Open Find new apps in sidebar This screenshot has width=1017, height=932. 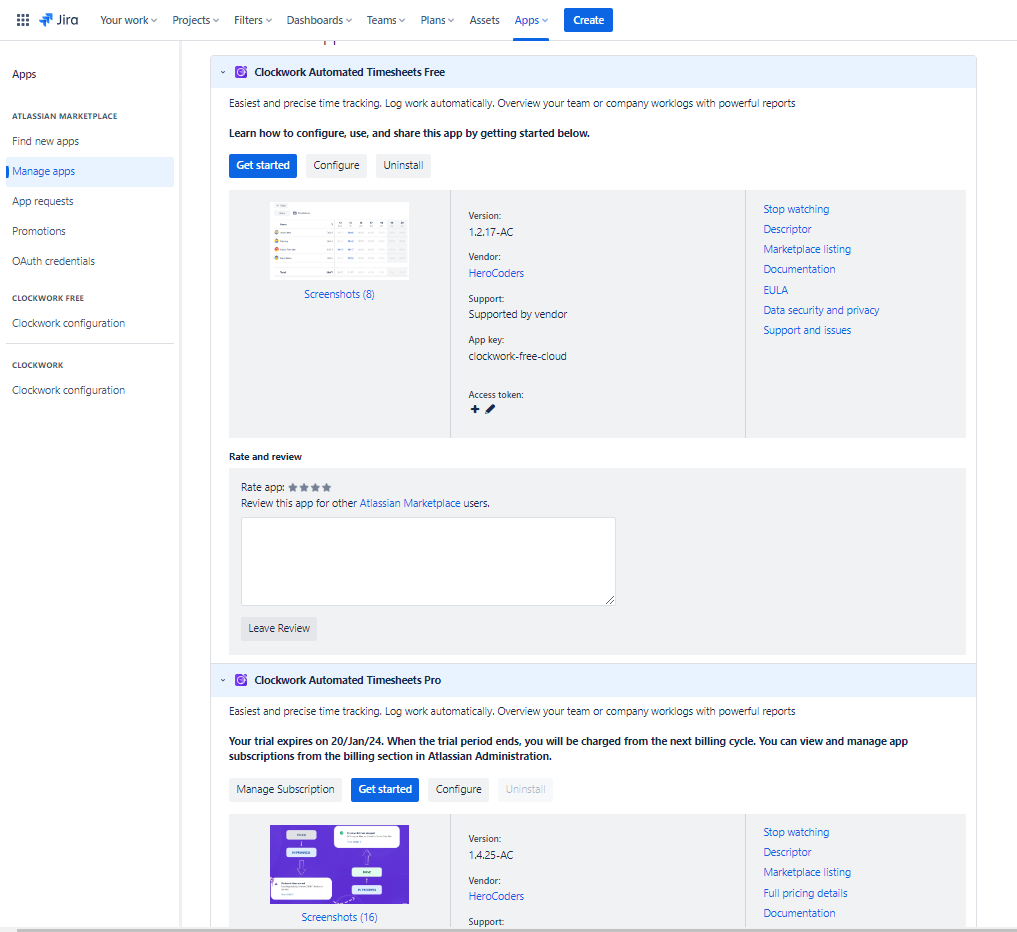[45, 141]
